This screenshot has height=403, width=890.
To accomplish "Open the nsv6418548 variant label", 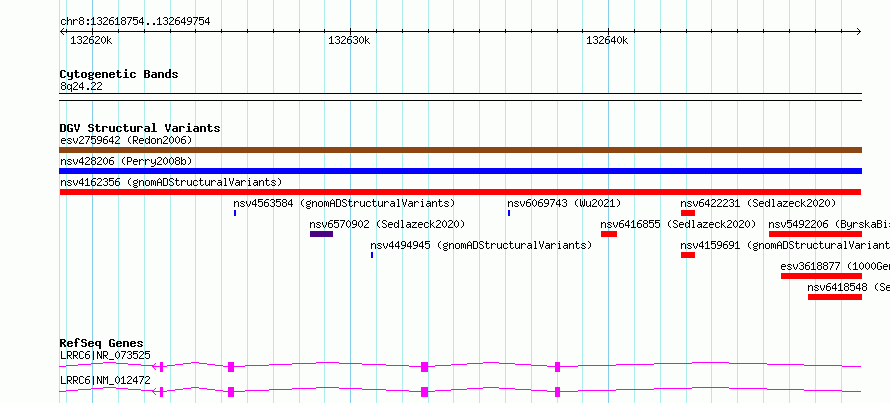I will 849,287.
